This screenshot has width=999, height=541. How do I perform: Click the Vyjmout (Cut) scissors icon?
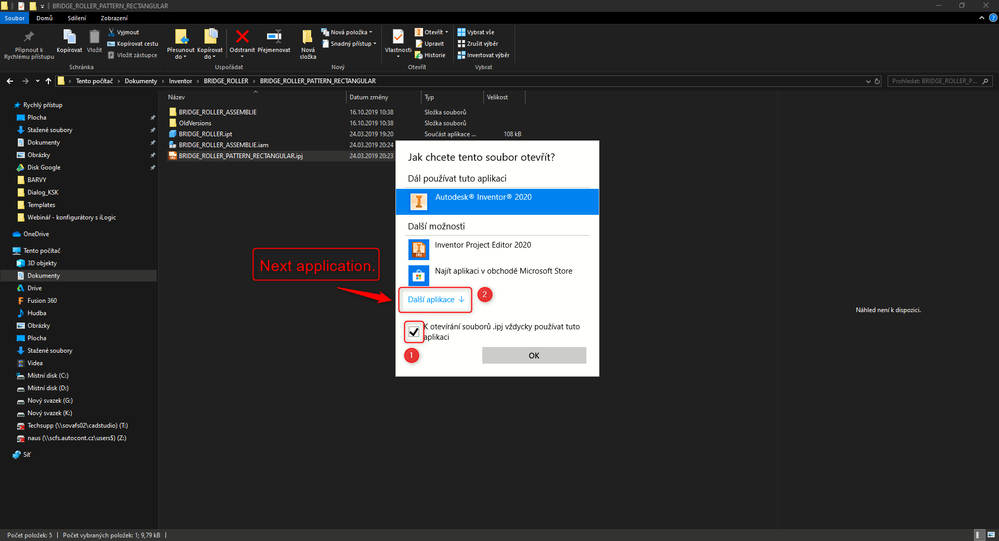[x=111, y=32]
